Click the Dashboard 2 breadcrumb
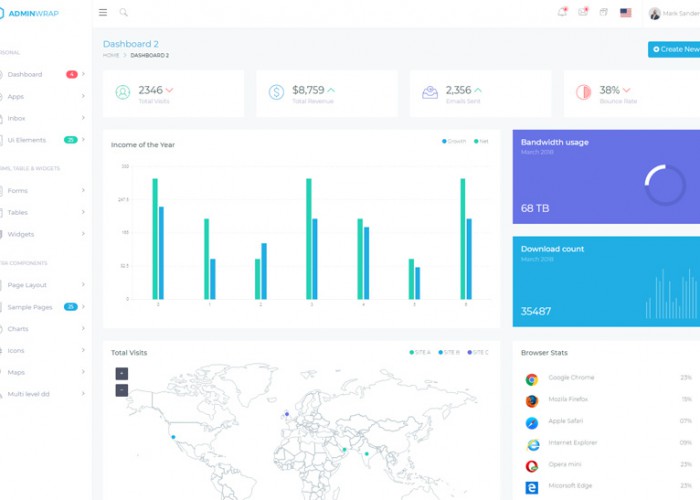 tap(150, 55)
